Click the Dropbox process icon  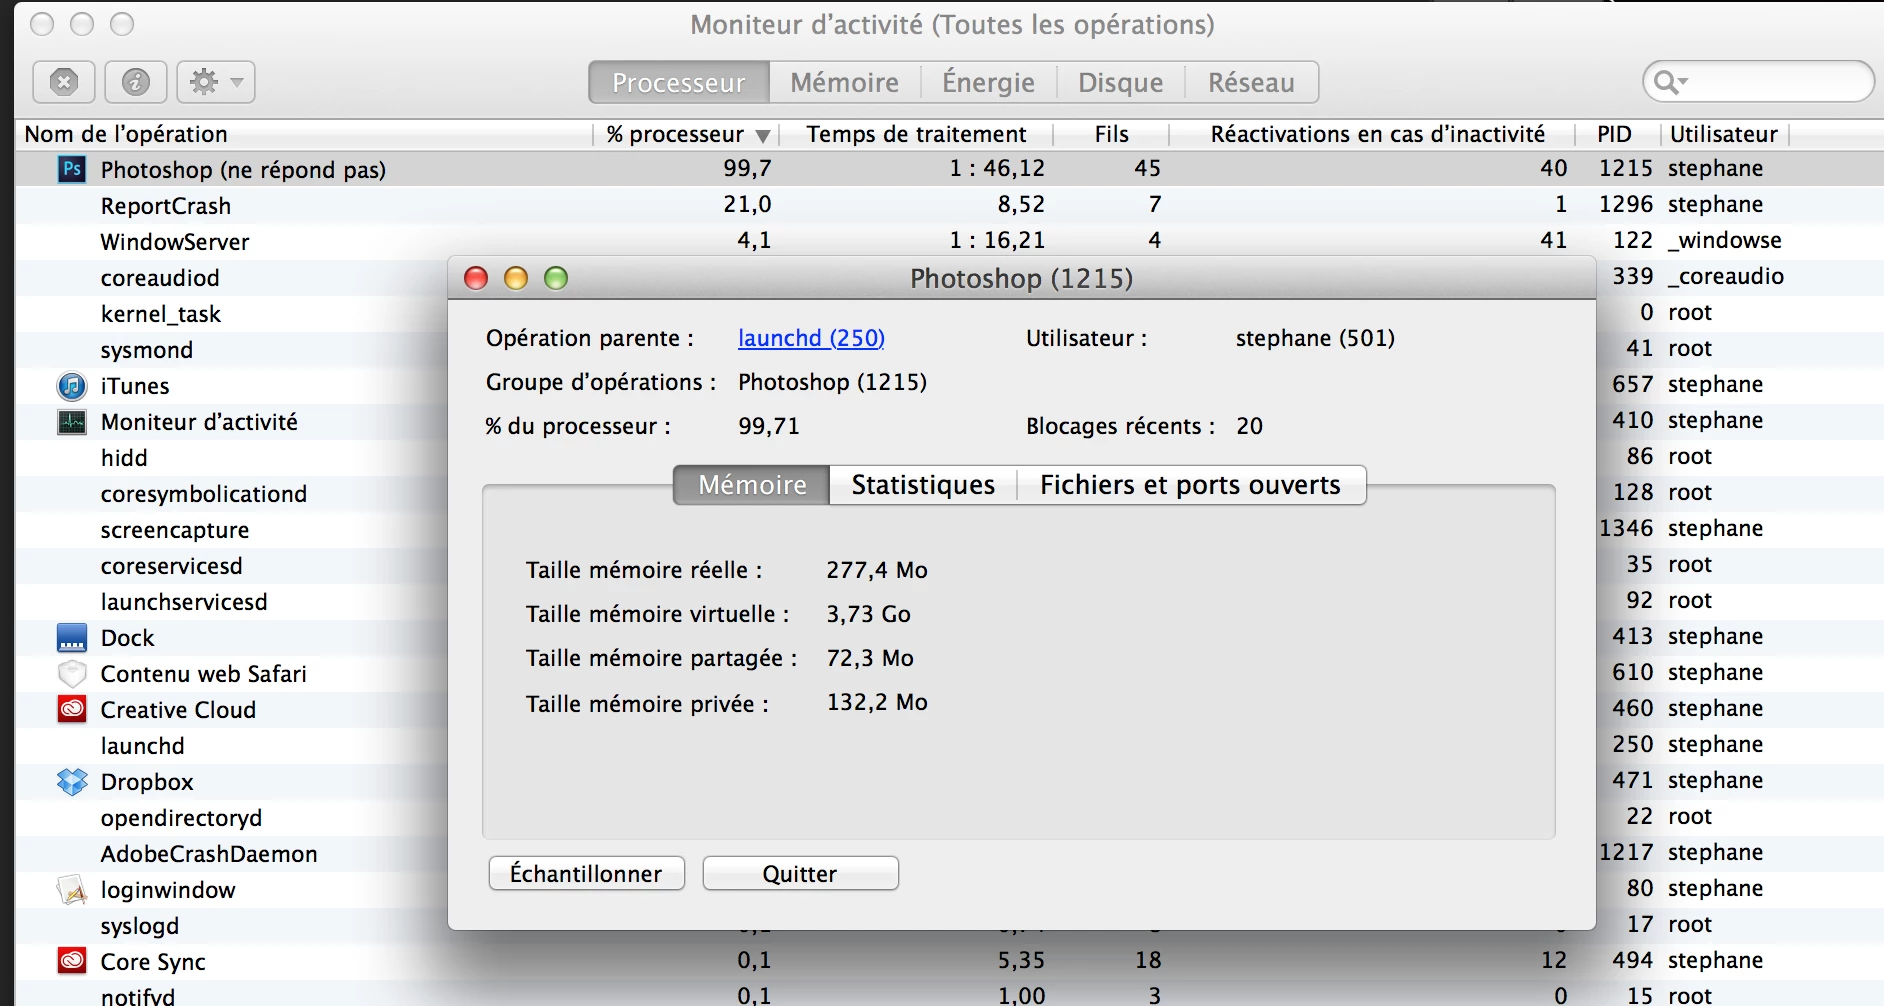tap(72, 781)
